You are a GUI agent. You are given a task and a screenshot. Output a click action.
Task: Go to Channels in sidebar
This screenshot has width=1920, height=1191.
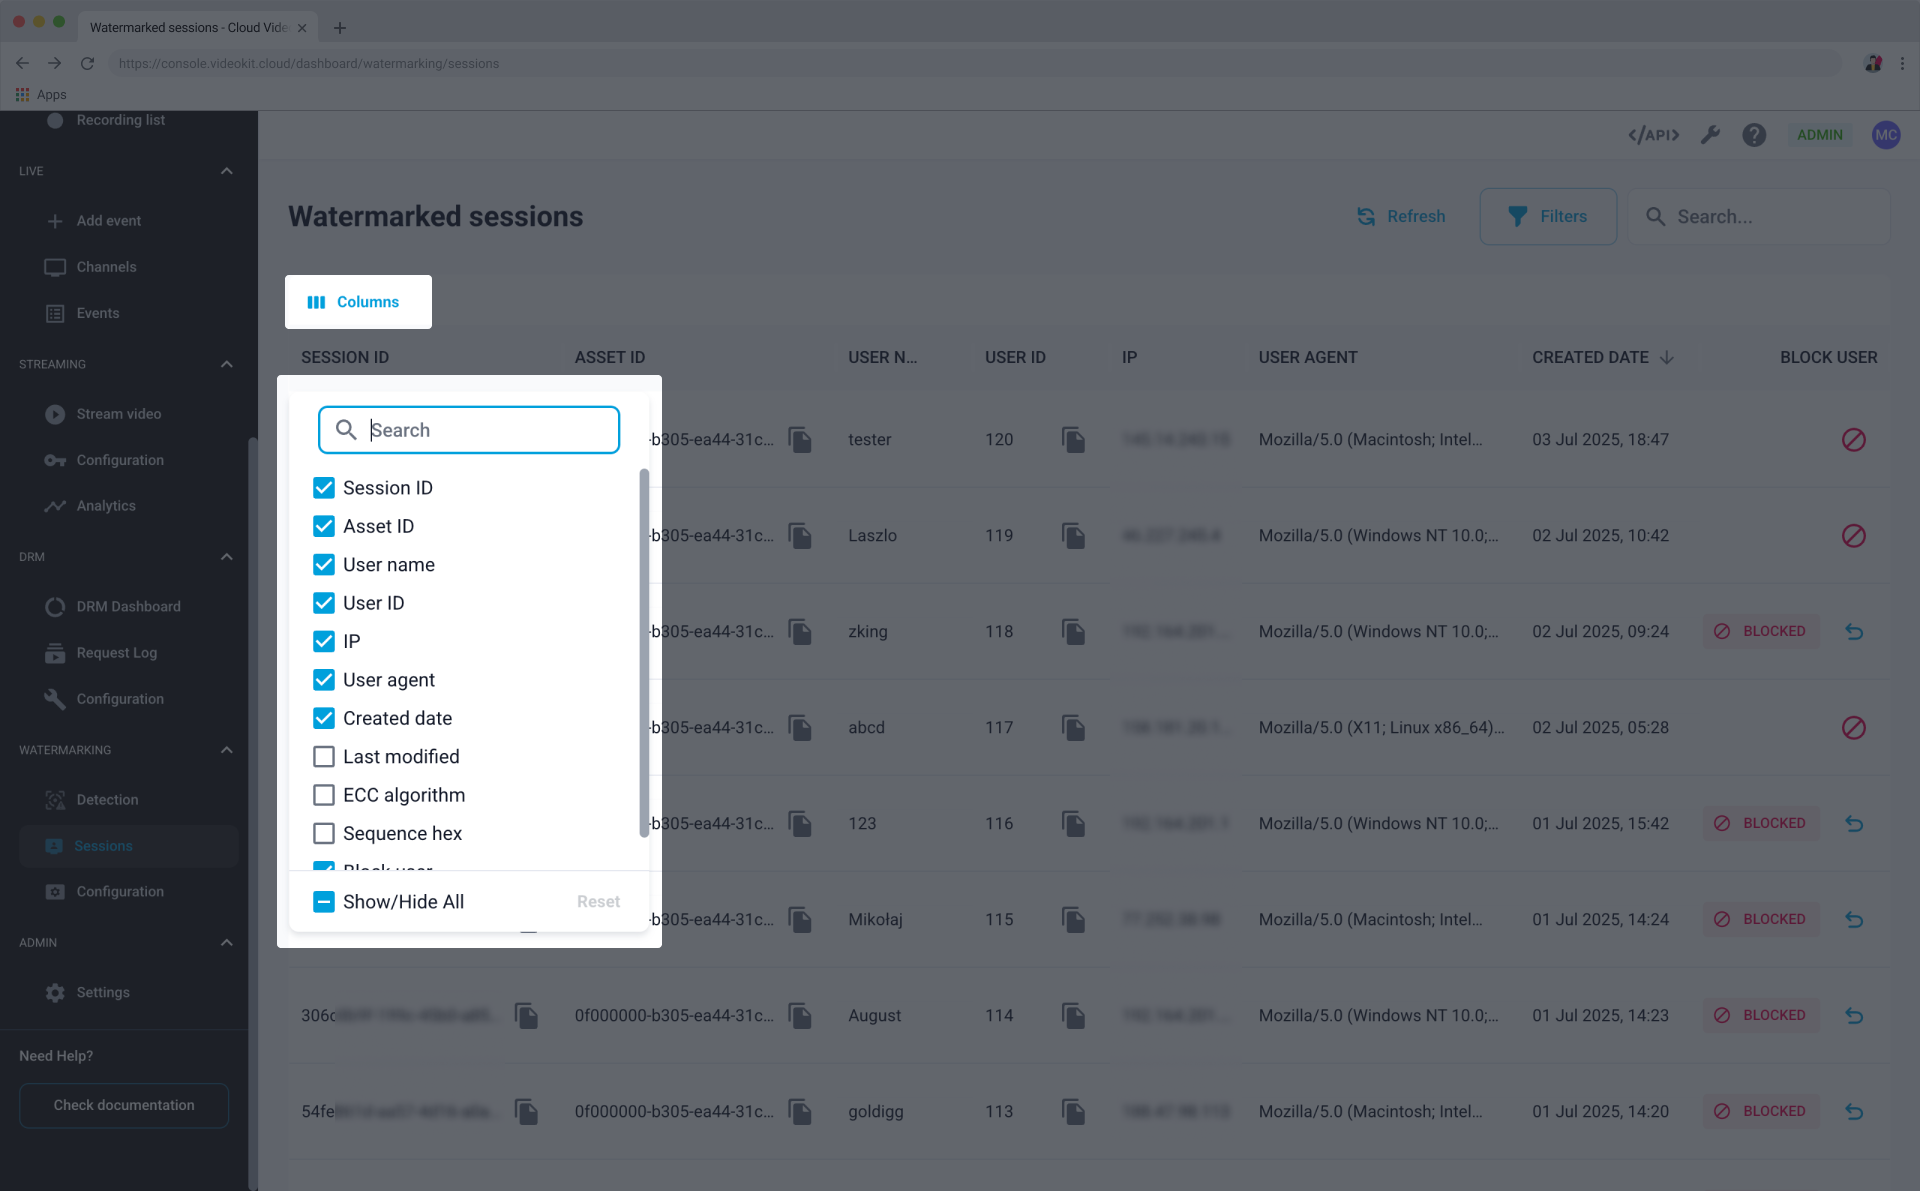pyautogui.click(x=106, y=267)
